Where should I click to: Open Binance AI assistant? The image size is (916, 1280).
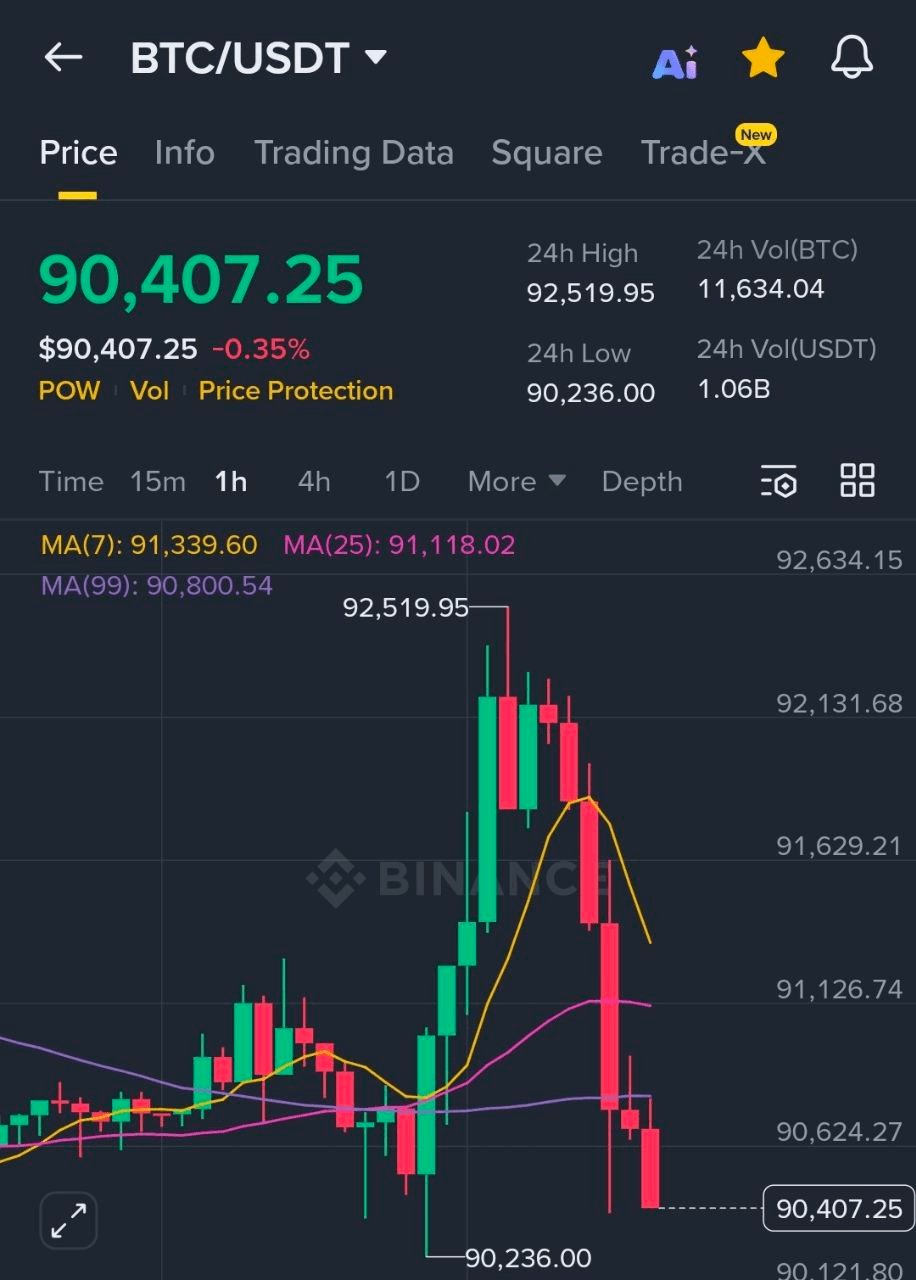click(675, 57)
